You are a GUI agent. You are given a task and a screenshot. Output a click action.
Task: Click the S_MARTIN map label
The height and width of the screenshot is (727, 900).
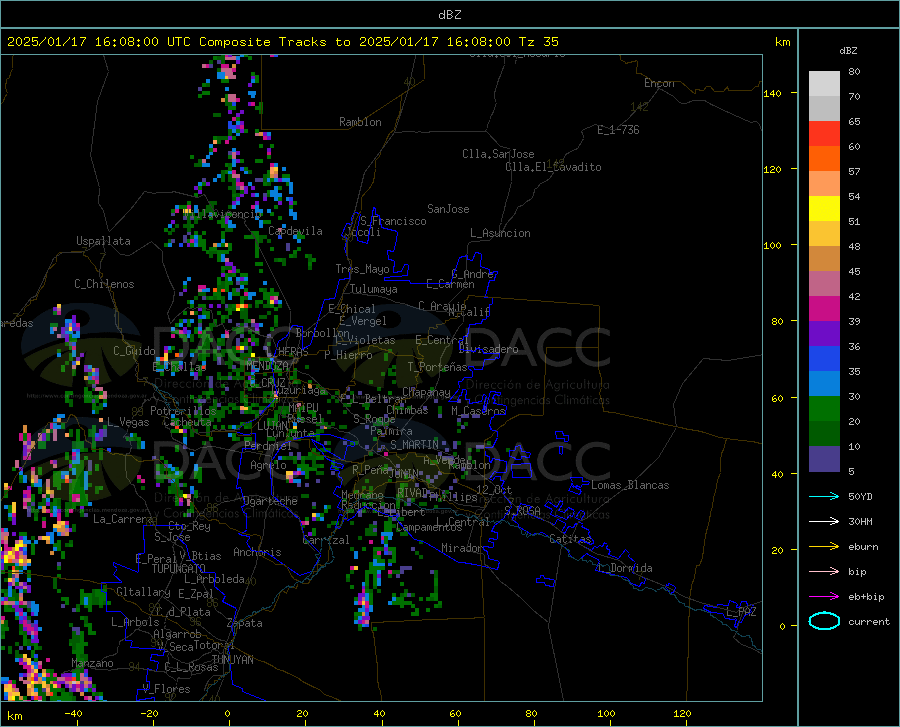[x=414, y=445]
